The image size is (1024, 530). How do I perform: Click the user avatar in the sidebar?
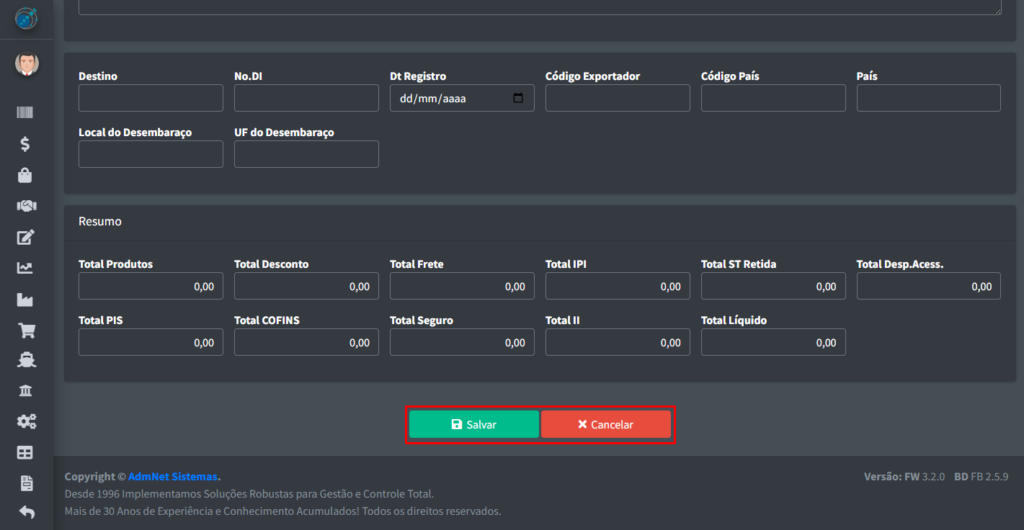[26, 64]
